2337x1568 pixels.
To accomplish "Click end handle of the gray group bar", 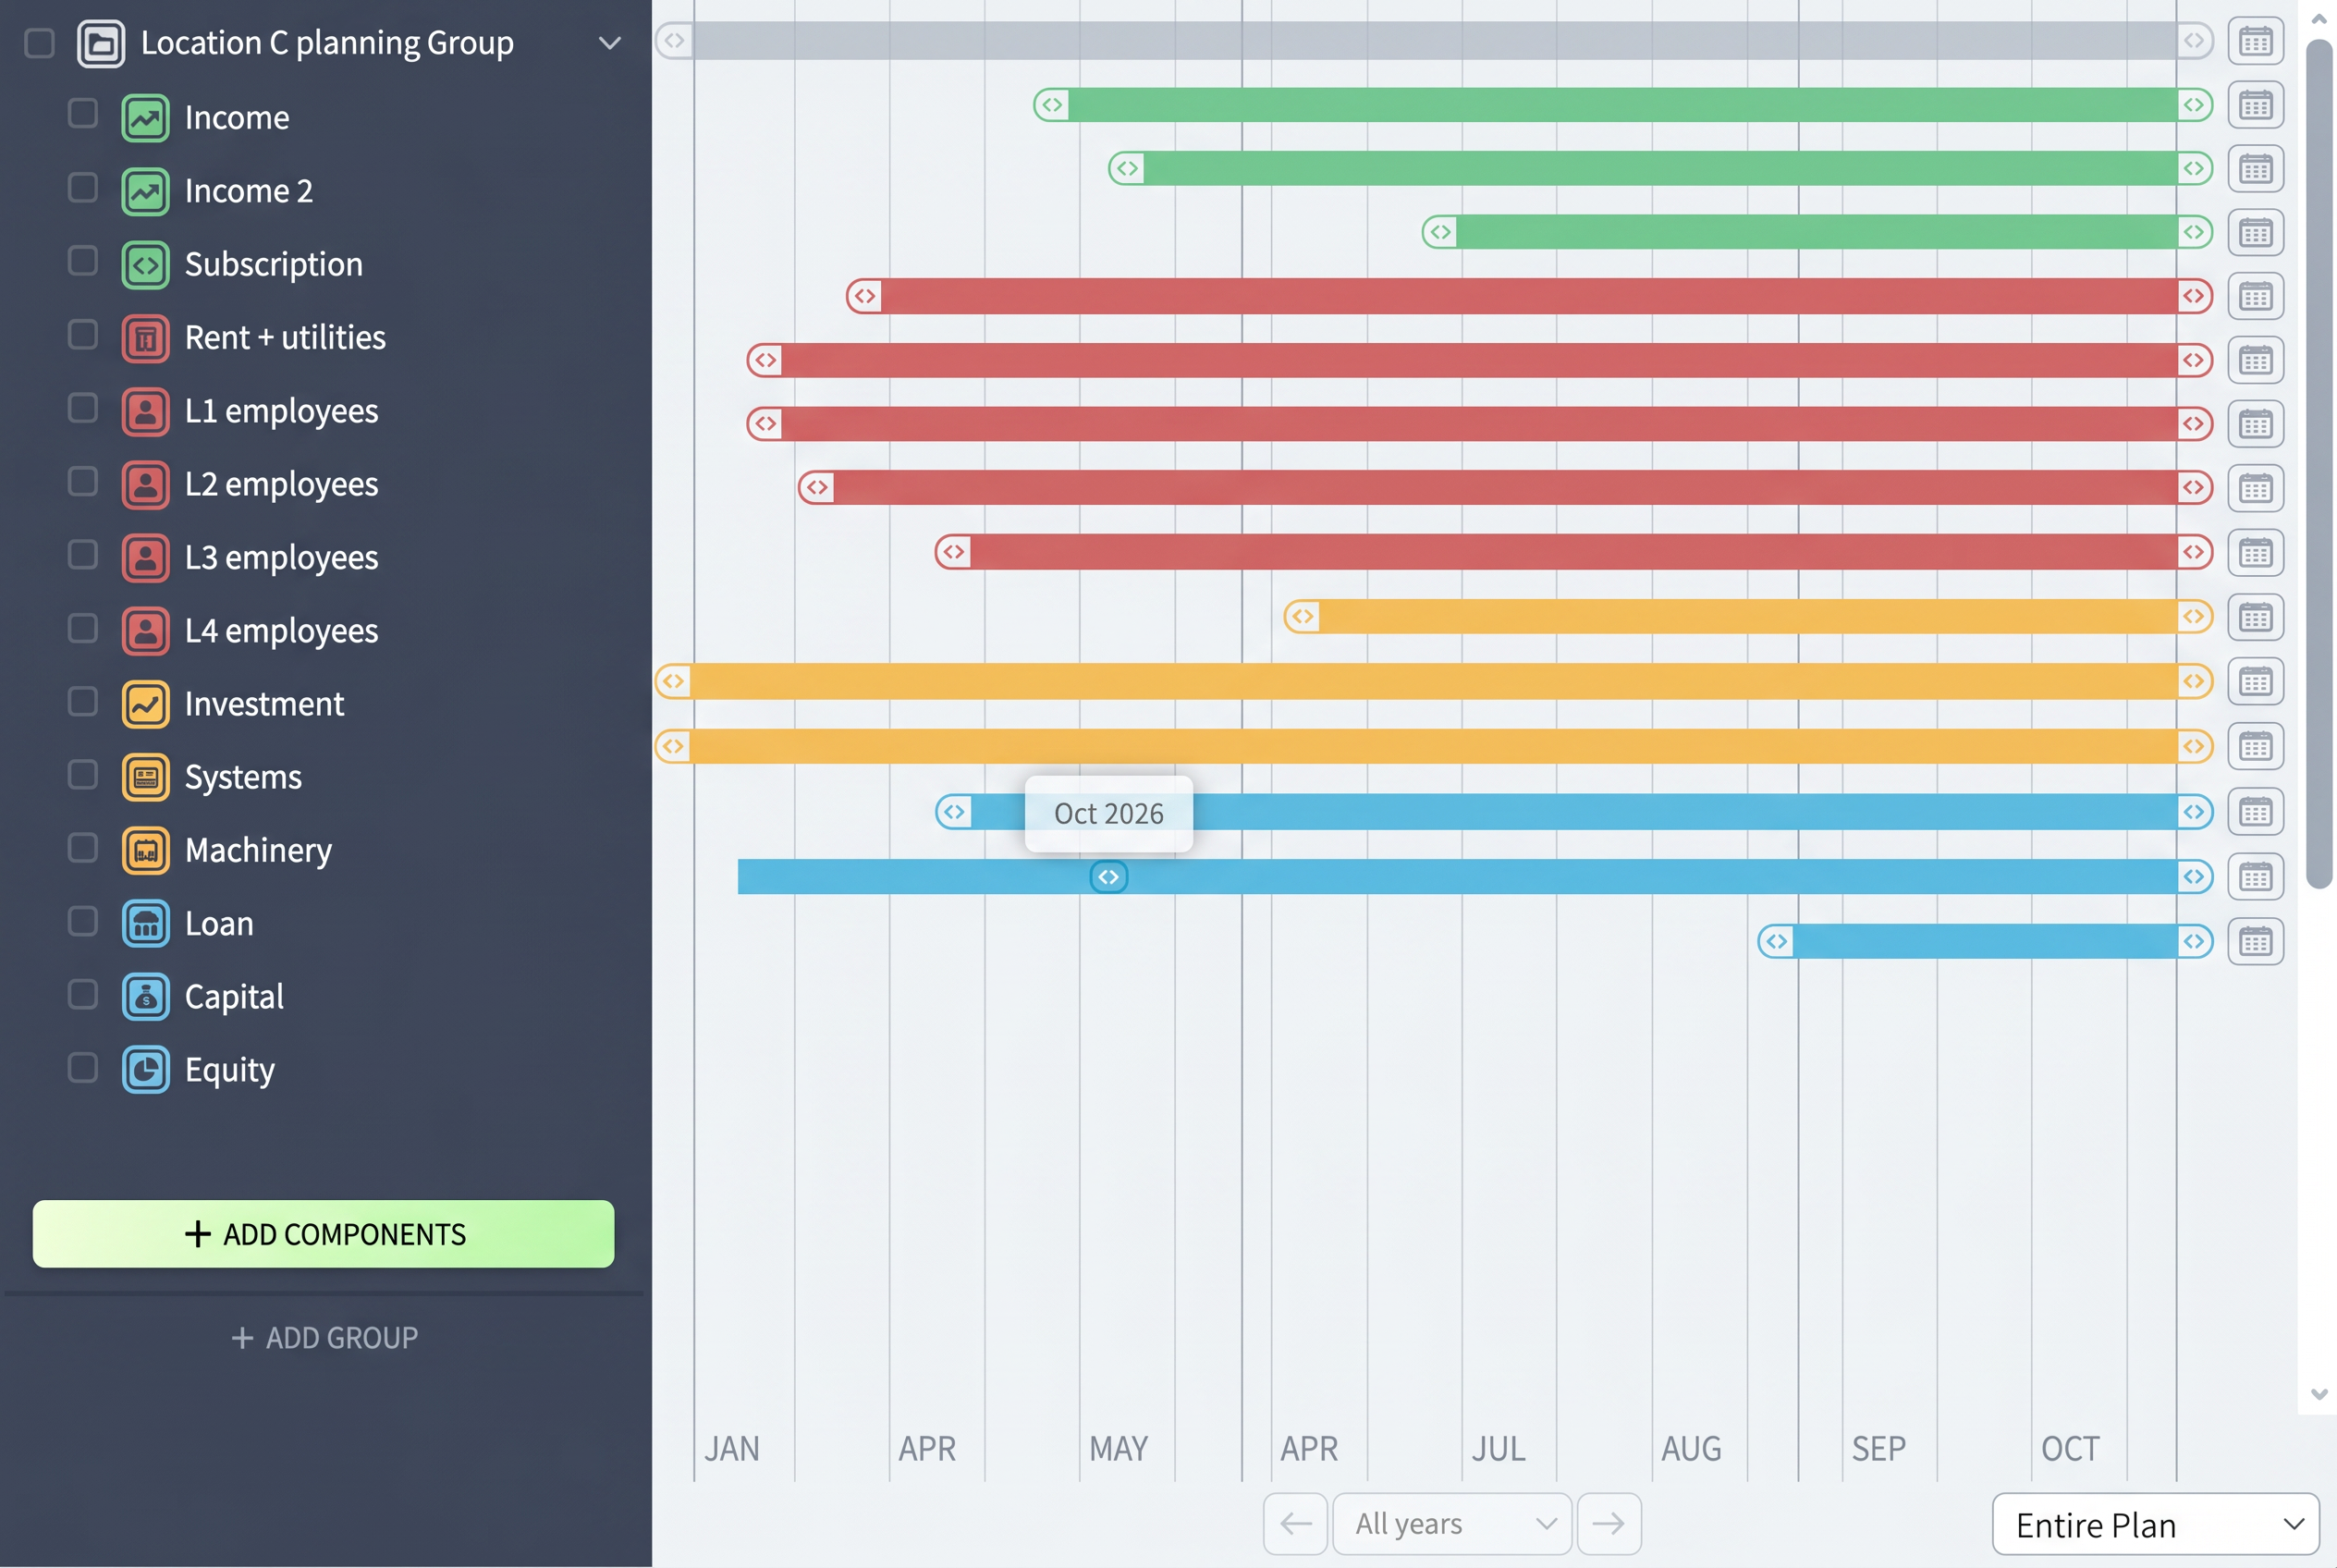I will tap(2194, 41).
